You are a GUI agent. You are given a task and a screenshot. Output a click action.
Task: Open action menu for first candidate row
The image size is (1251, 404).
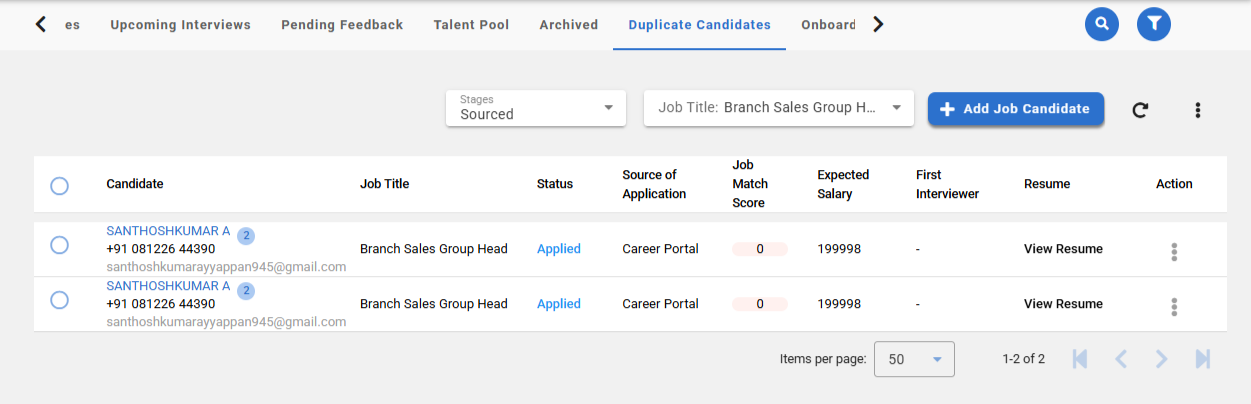1174,251
